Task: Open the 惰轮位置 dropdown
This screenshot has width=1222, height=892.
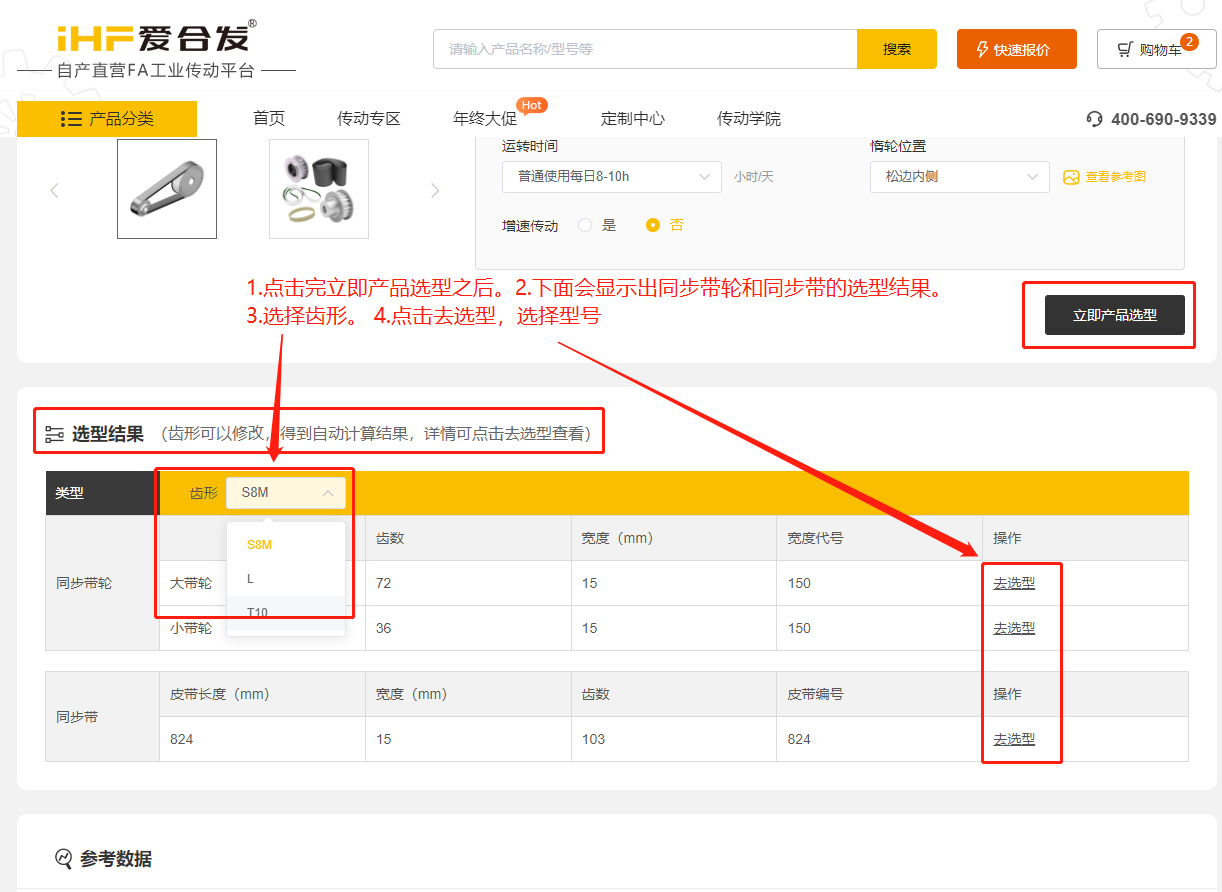Action: point(958,177)
